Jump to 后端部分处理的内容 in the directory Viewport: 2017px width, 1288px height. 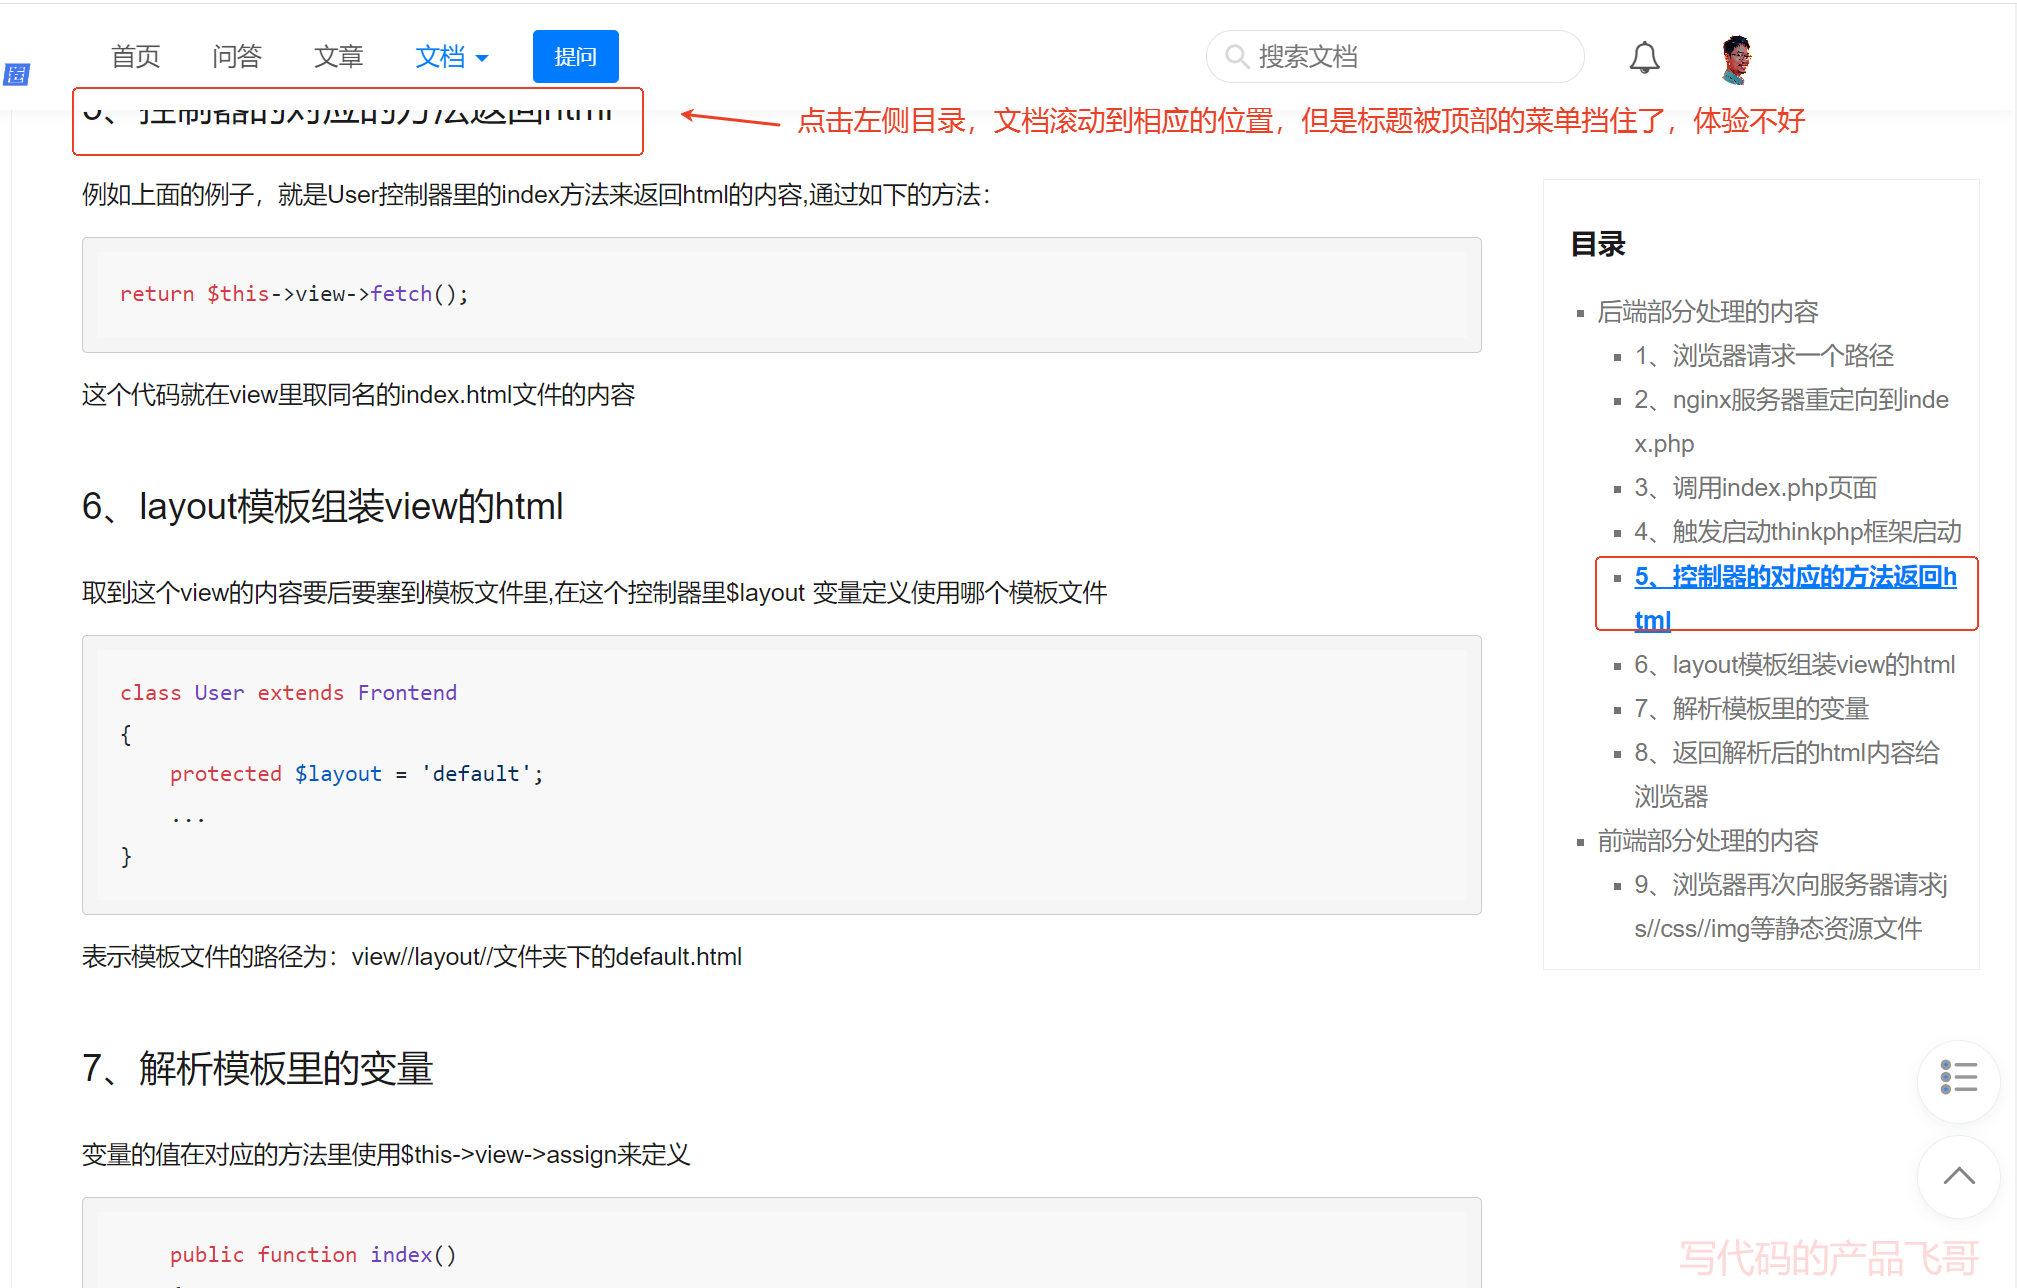coord(1707,312)
